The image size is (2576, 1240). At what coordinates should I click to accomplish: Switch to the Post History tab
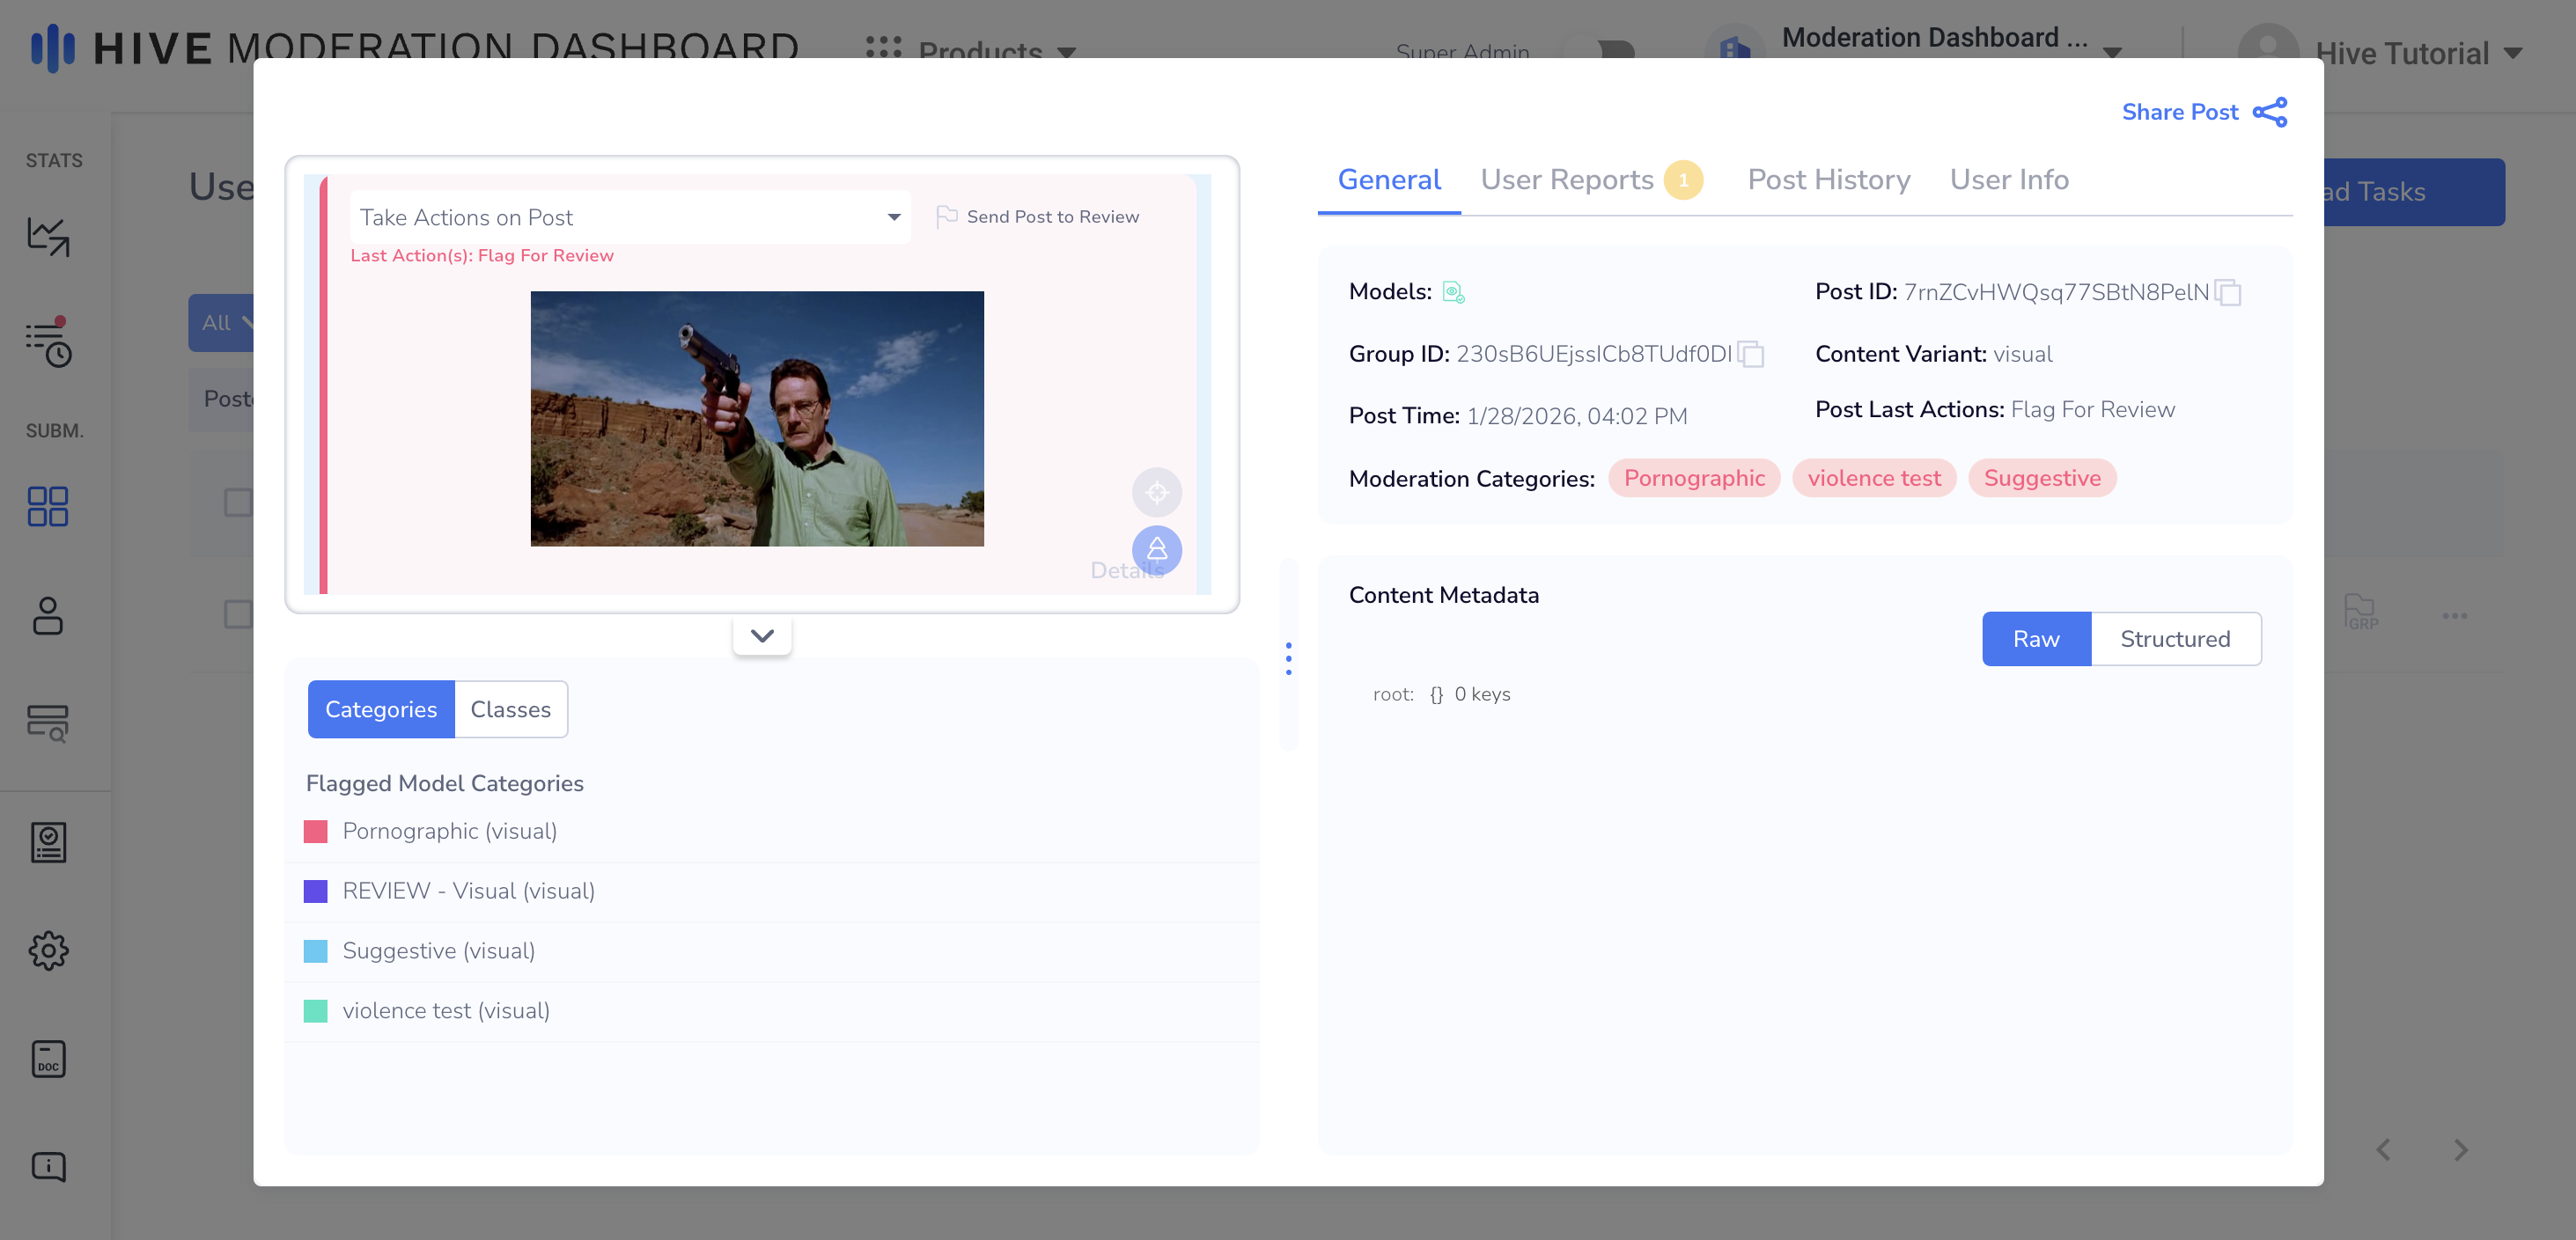pos(1828,180)
